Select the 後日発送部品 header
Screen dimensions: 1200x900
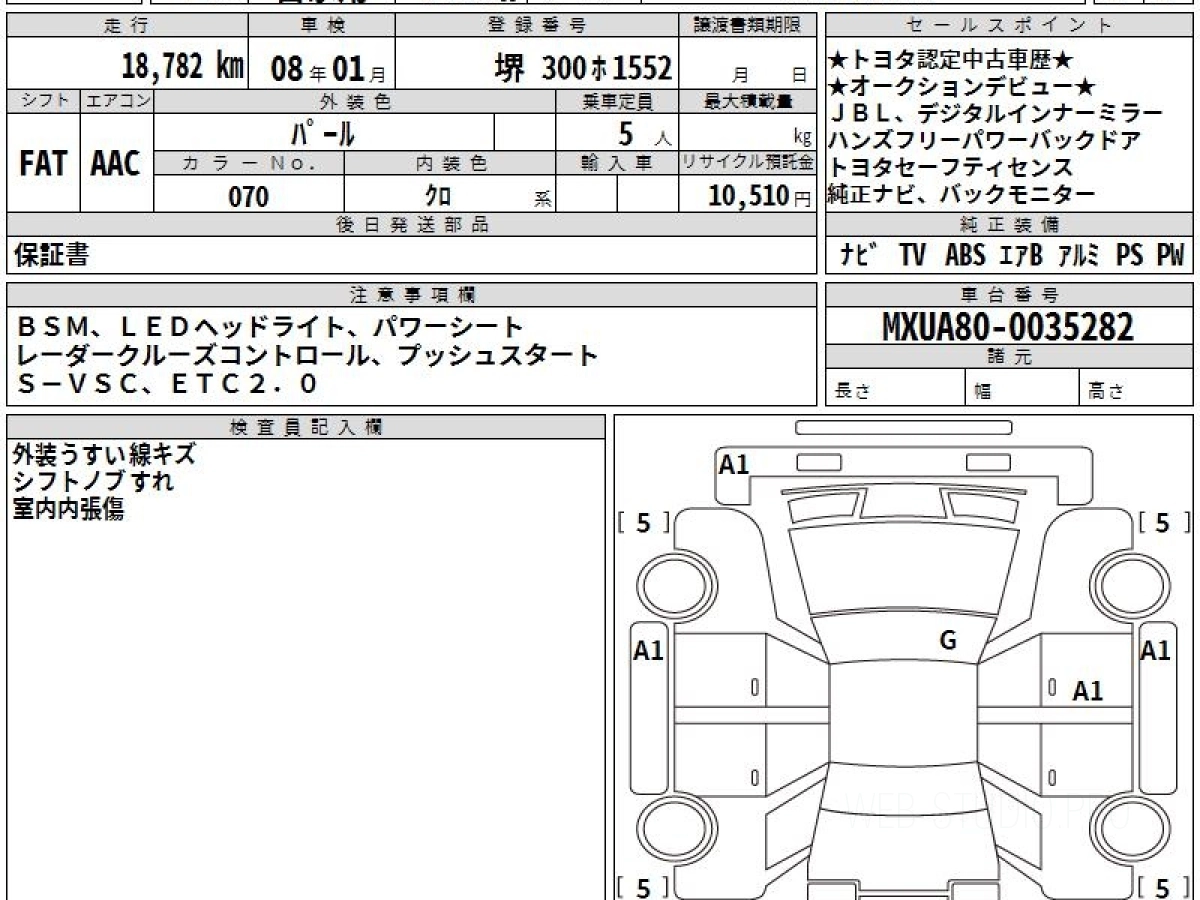click(x=412, y=224)
